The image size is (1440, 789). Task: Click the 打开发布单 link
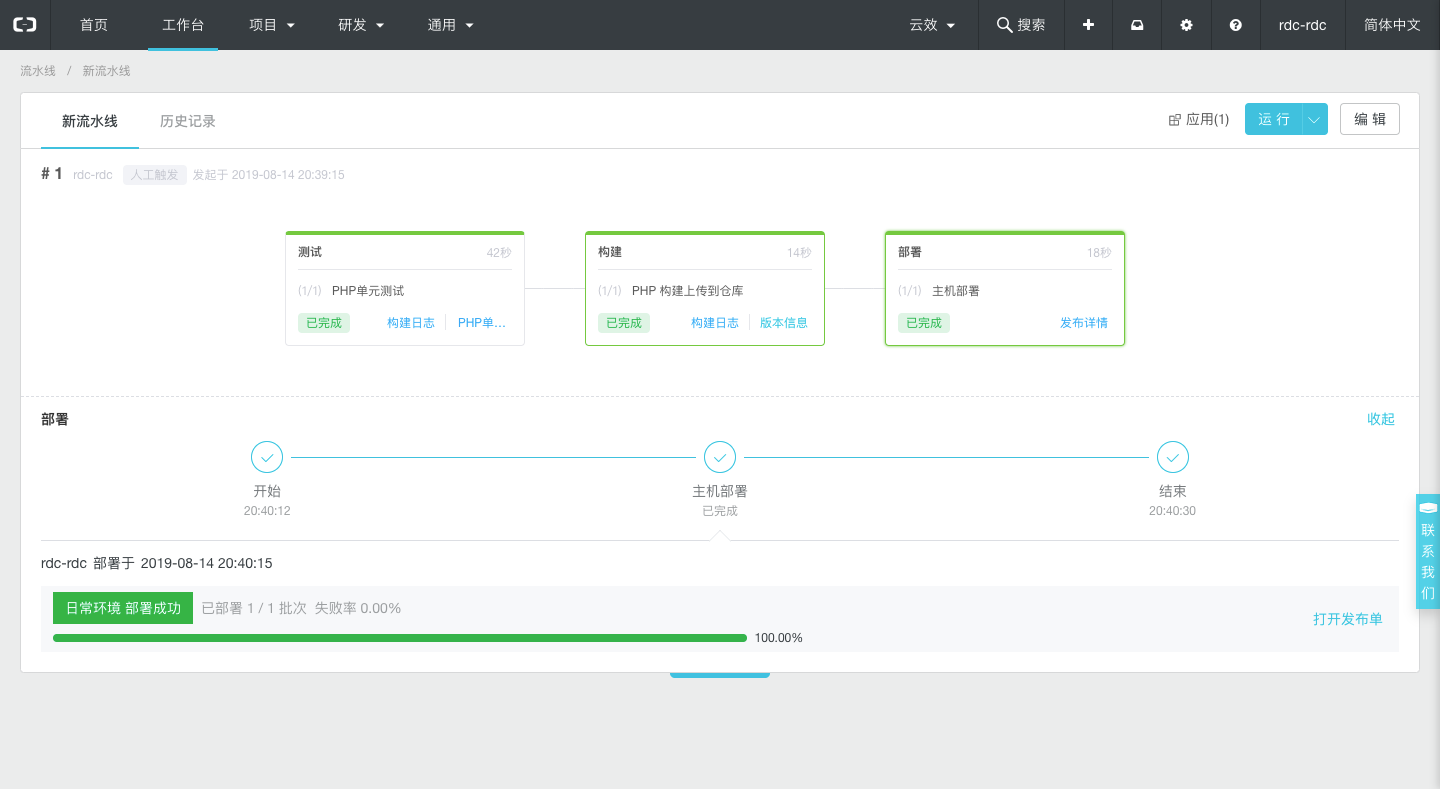pyautogui.click(x=1348, y=619)
